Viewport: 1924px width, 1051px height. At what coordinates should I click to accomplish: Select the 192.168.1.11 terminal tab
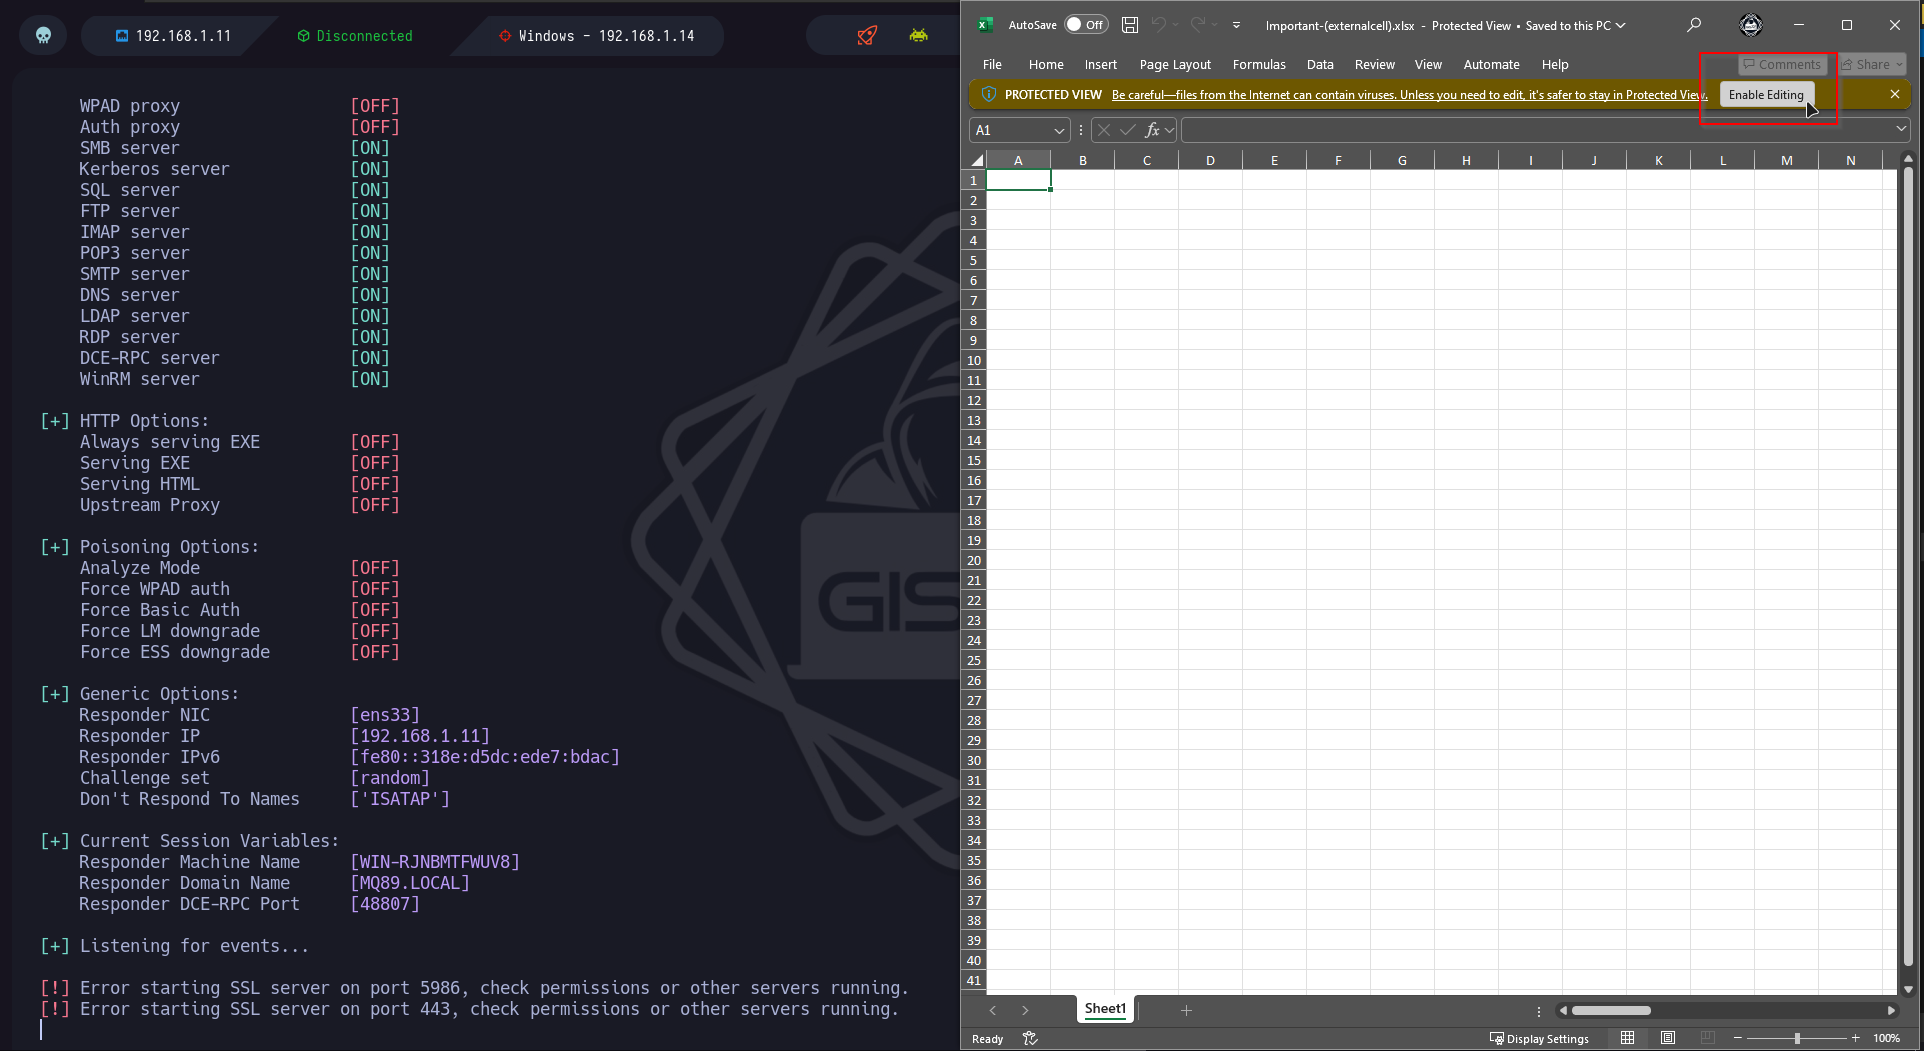click(173, 36)
